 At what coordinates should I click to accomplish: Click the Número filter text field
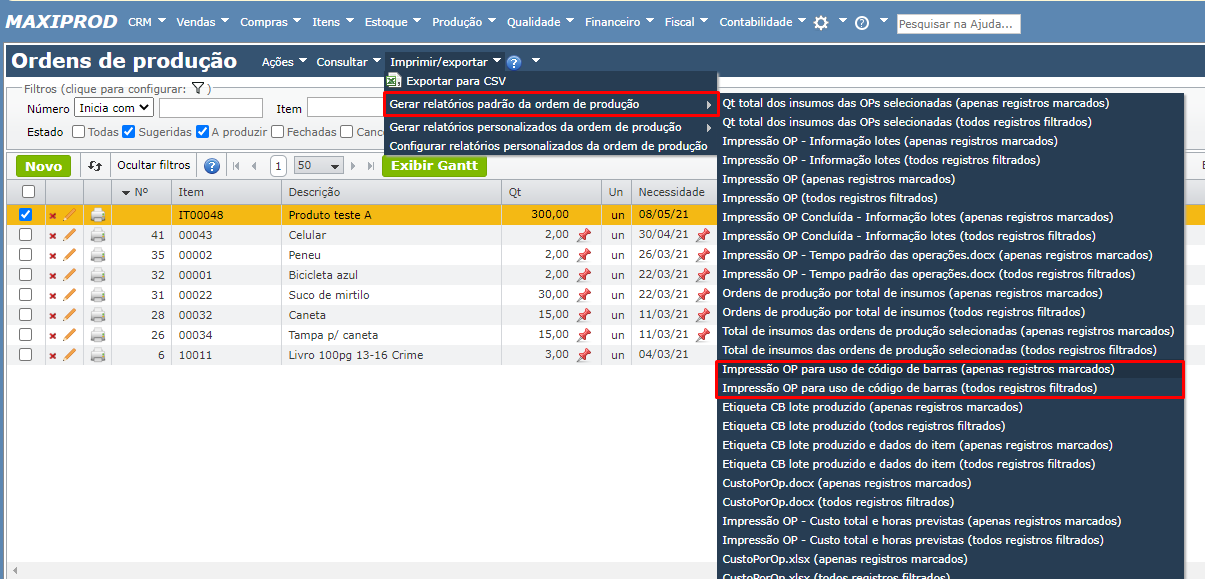tap(210, 108)
